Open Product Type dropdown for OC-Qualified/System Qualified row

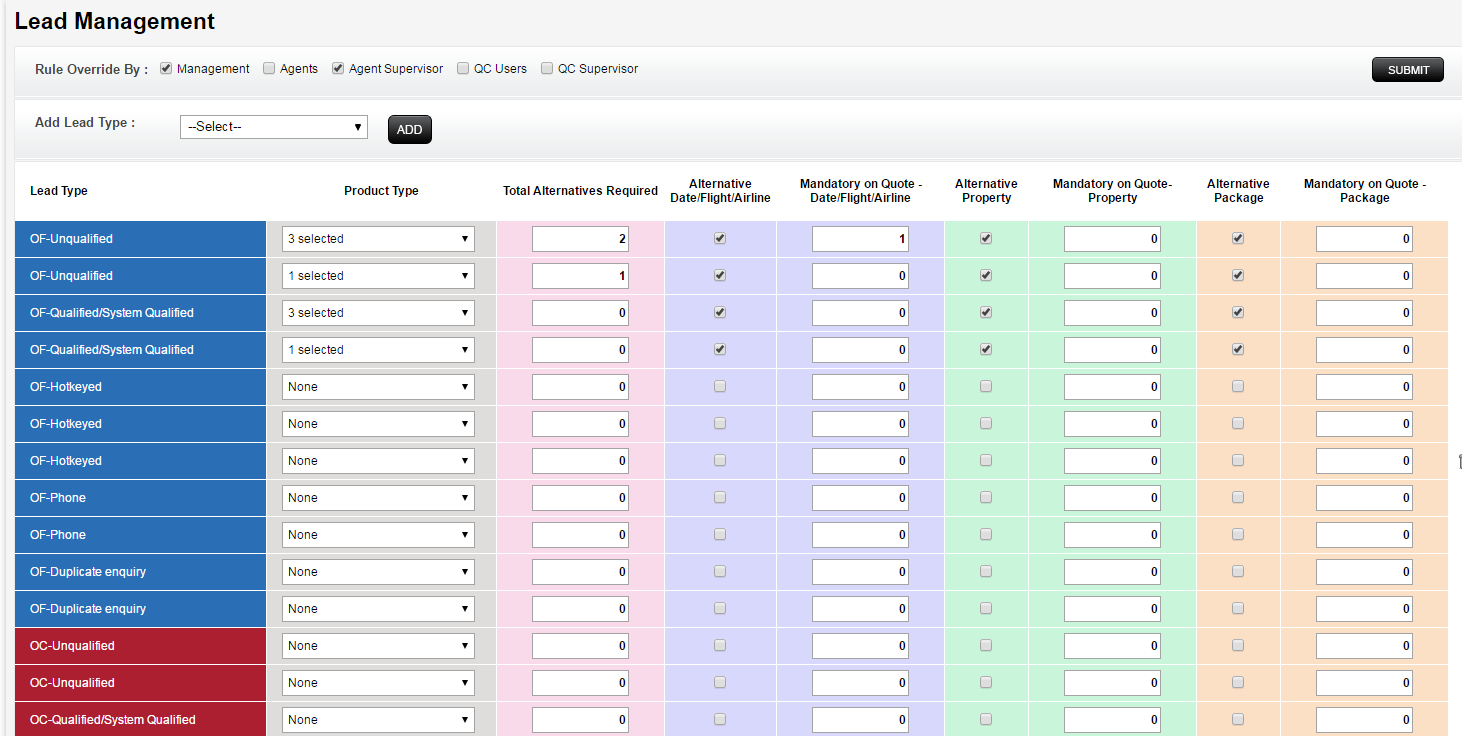point(378,720)
